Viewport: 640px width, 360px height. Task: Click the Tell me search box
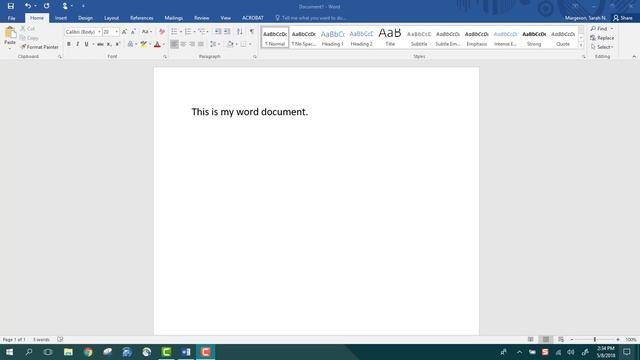[311, 18]
